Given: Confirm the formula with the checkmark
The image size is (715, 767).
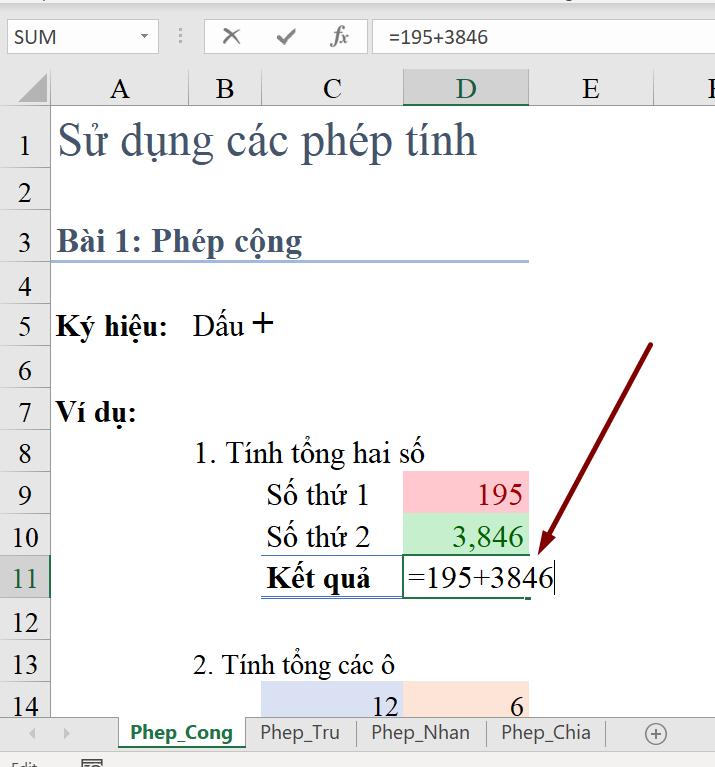Looking at the screenshot, I should 286,37.
